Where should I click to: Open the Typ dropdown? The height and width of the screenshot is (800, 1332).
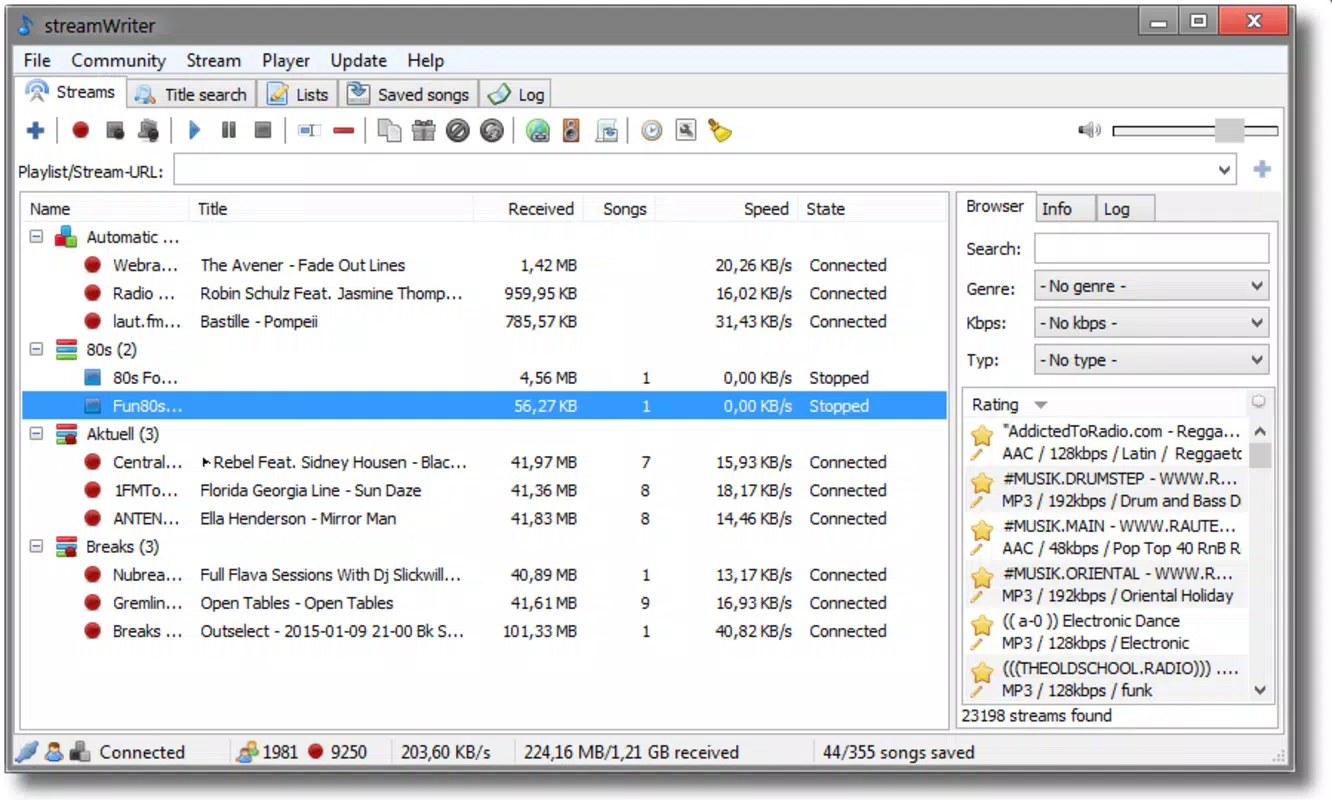click(x=1151, y=360)
